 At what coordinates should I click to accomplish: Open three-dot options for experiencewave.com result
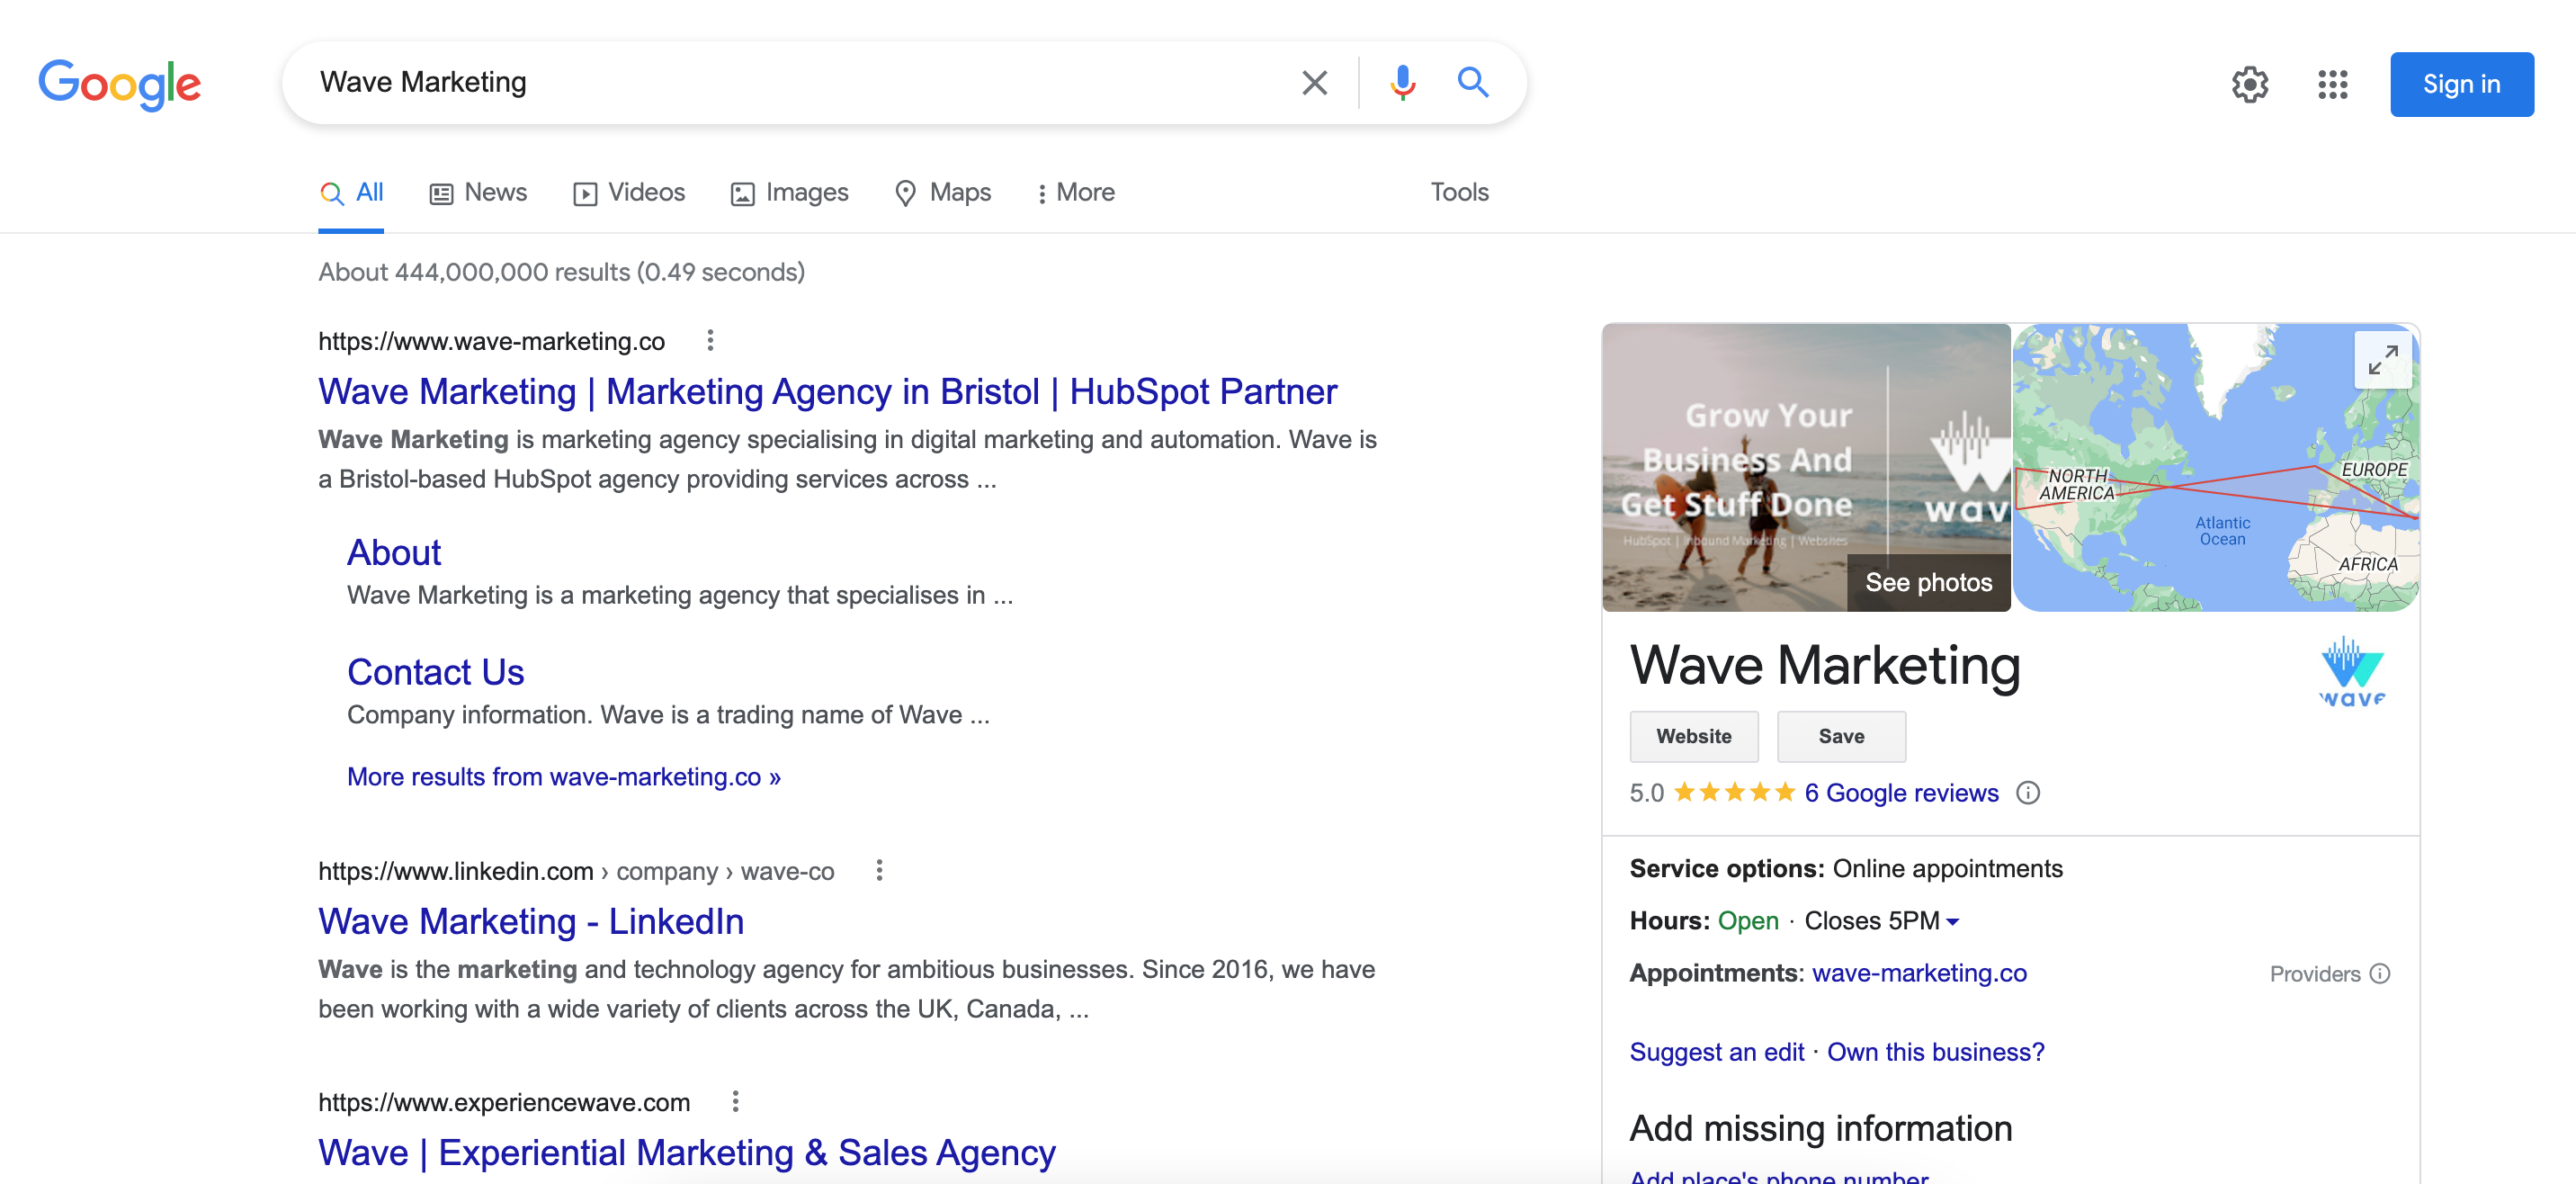[x=735, y=1102]
